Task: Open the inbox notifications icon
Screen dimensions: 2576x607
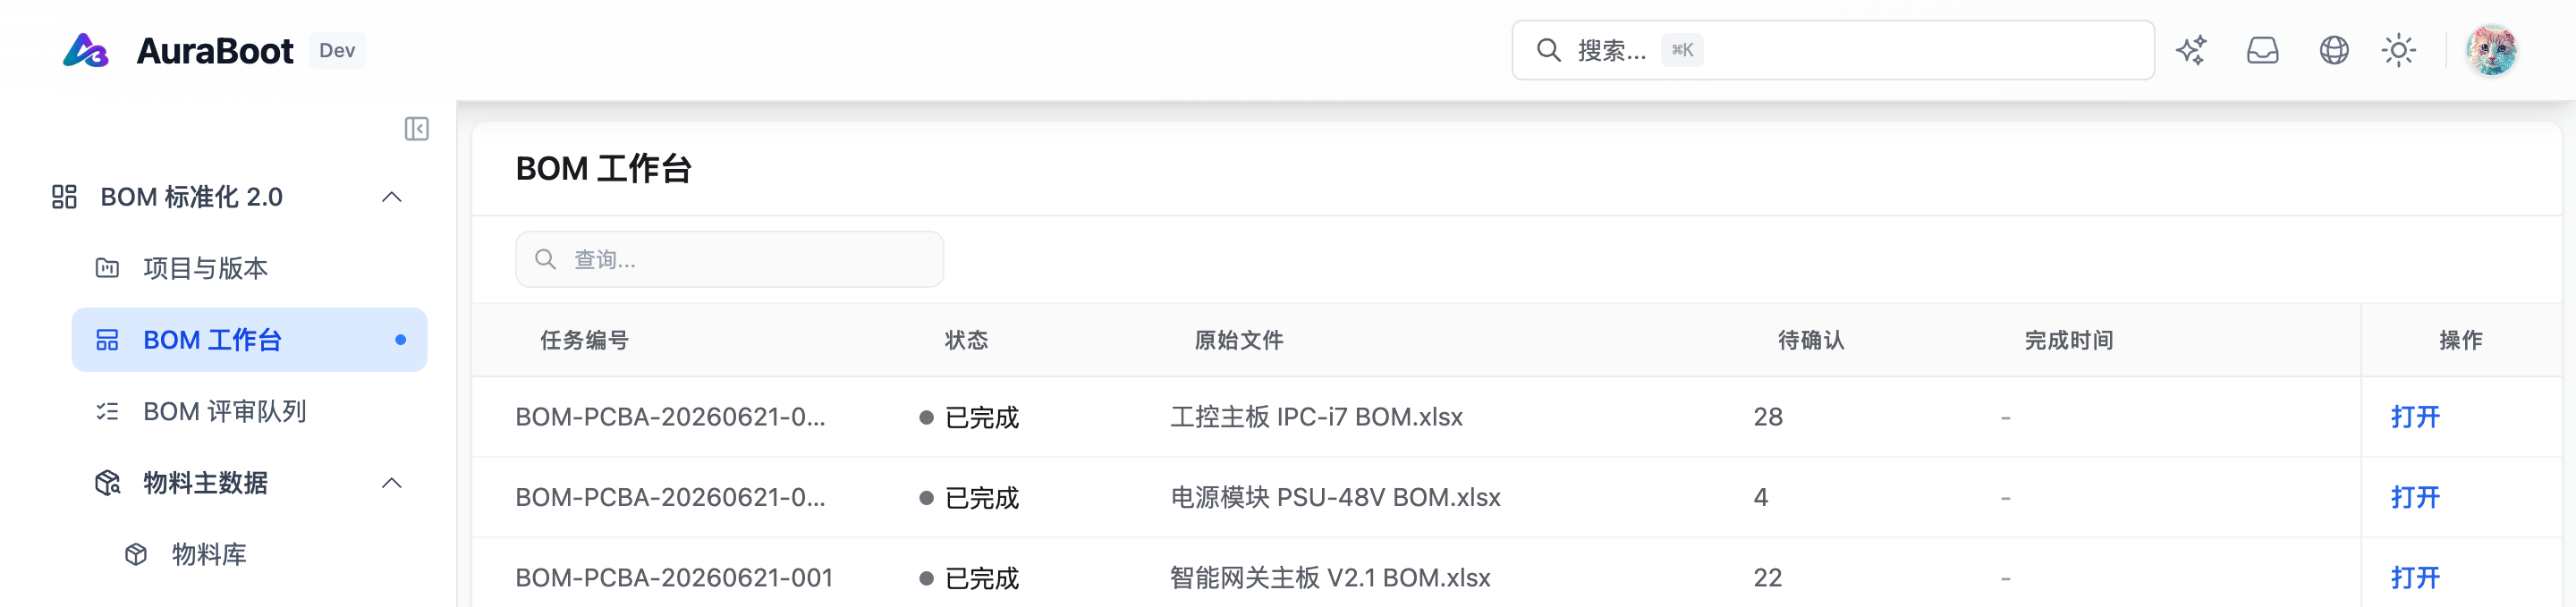Action: 2262,50
